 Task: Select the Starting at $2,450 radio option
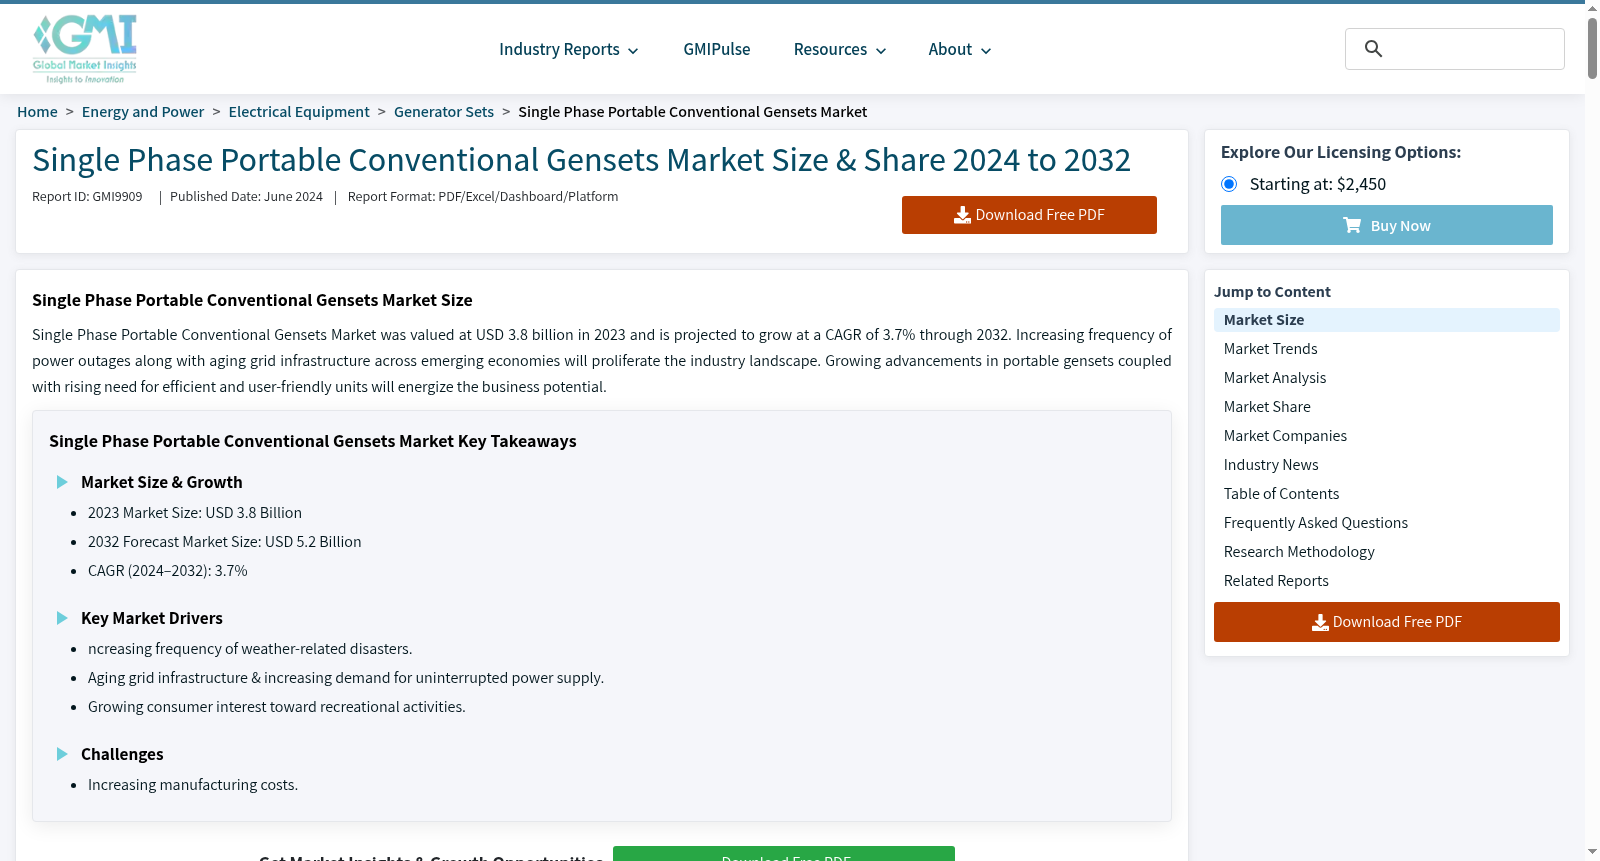point(1229,184)
